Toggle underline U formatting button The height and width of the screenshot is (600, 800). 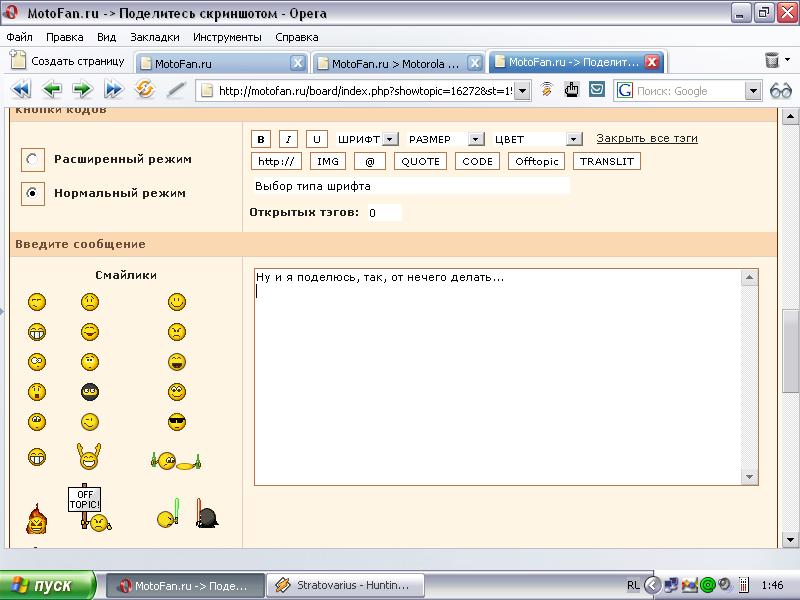[x=316, y=139]
